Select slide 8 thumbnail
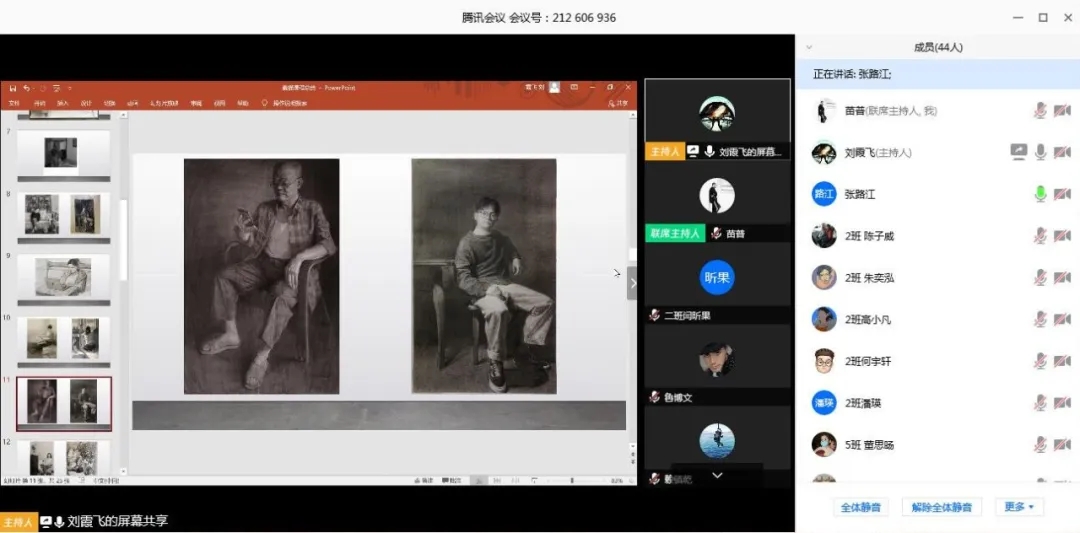 (63, 217)
